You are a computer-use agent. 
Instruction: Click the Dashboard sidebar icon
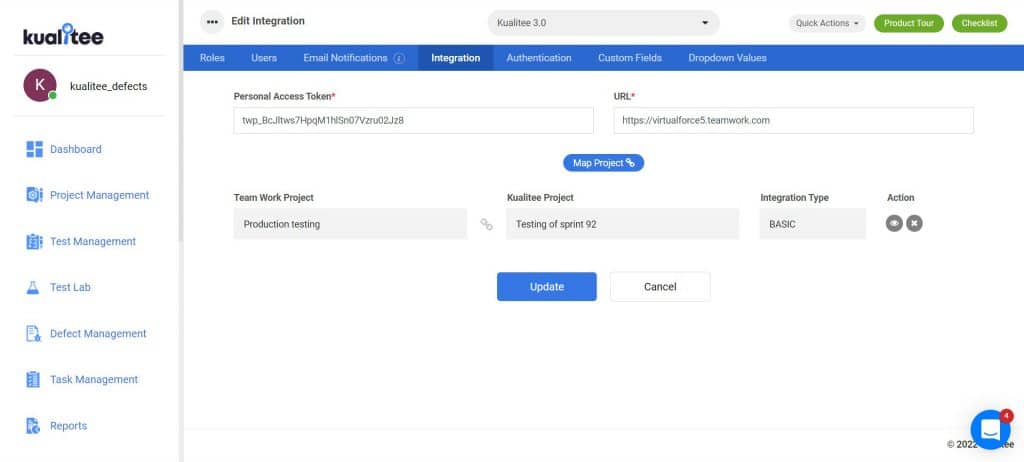point(34,149)
